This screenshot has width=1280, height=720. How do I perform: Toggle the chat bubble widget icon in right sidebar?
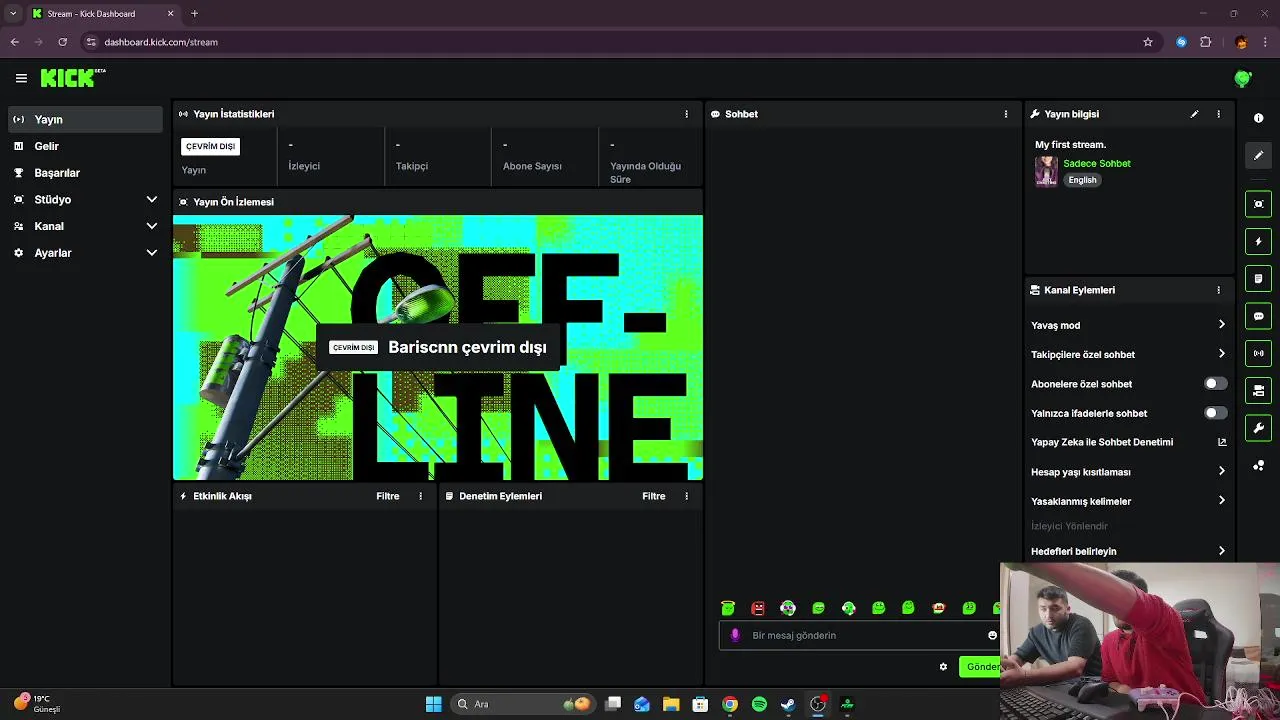(1258, 316)
